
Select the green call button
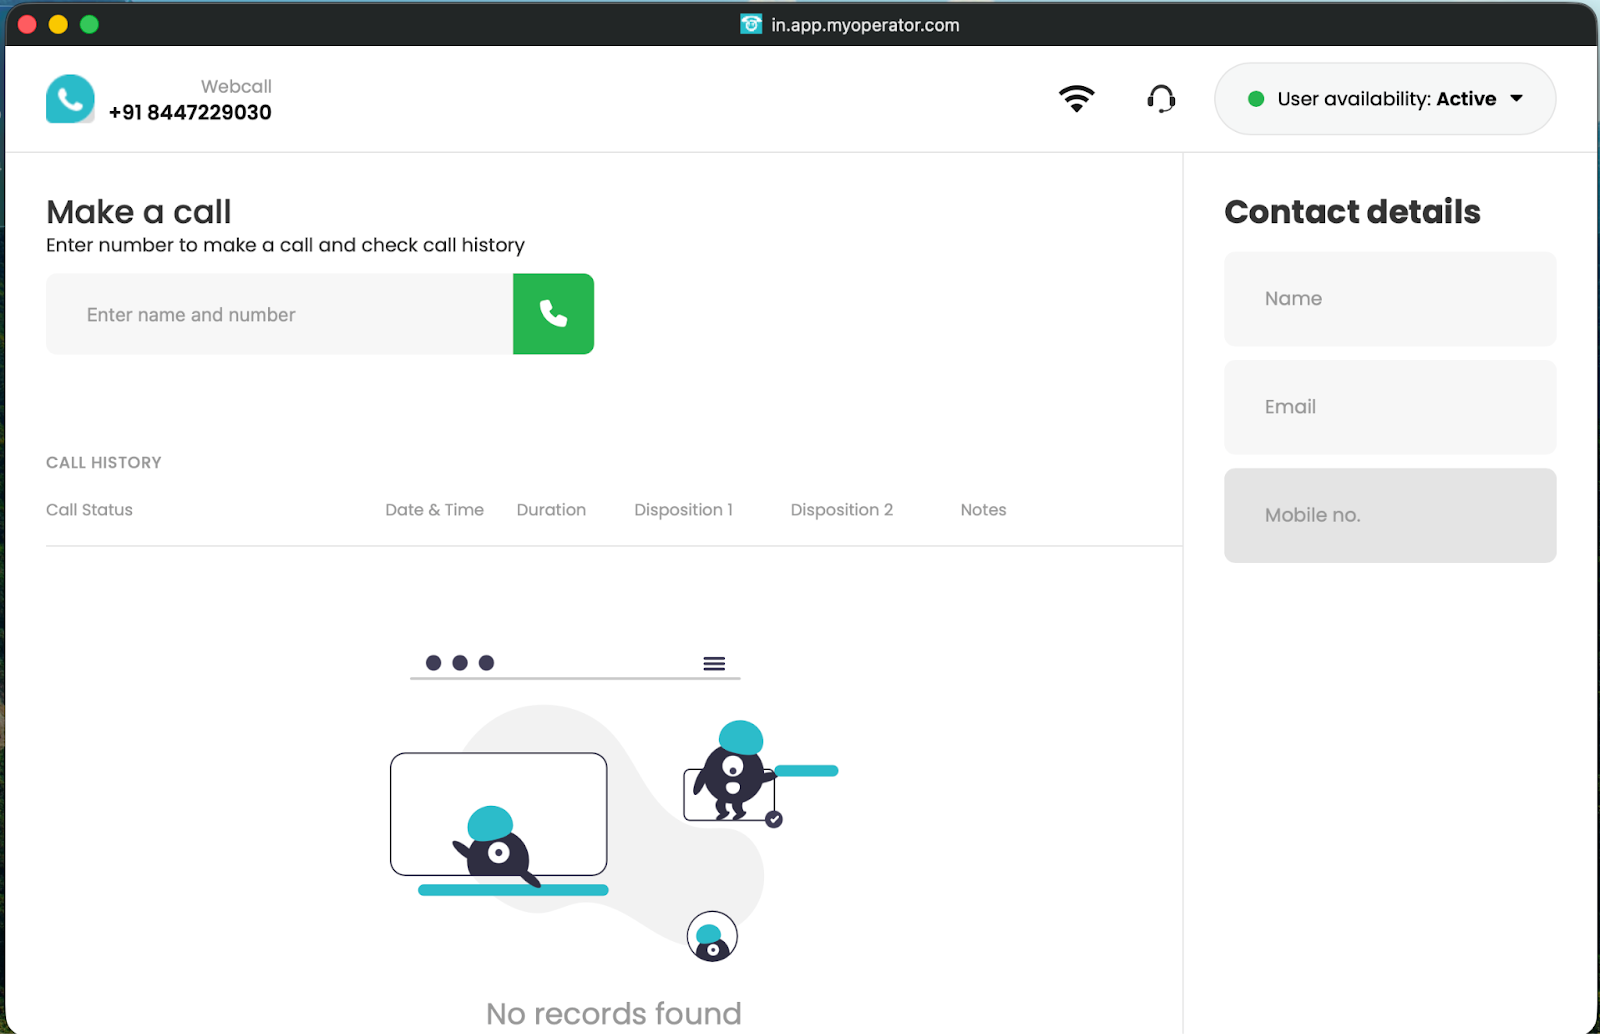553,314
